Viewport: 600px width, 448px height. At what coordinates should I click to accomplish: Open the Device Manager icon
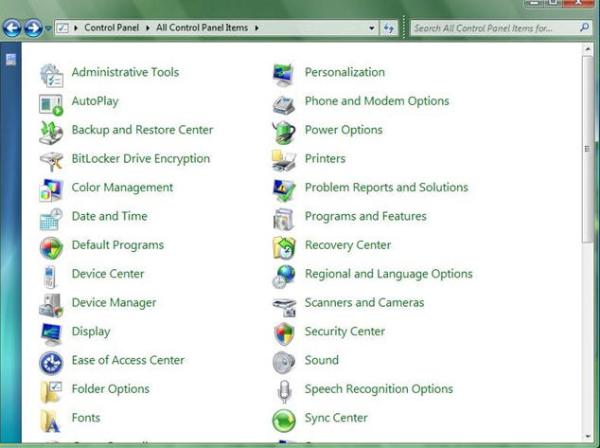pos(51,305)
